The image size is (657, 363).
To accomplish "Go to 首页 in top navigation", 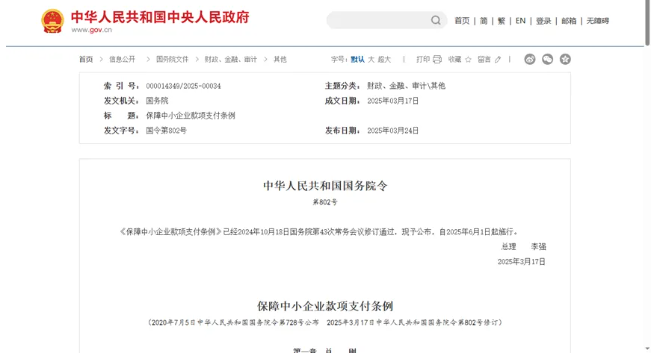I will pyautogui.click(x=462, y=21).
